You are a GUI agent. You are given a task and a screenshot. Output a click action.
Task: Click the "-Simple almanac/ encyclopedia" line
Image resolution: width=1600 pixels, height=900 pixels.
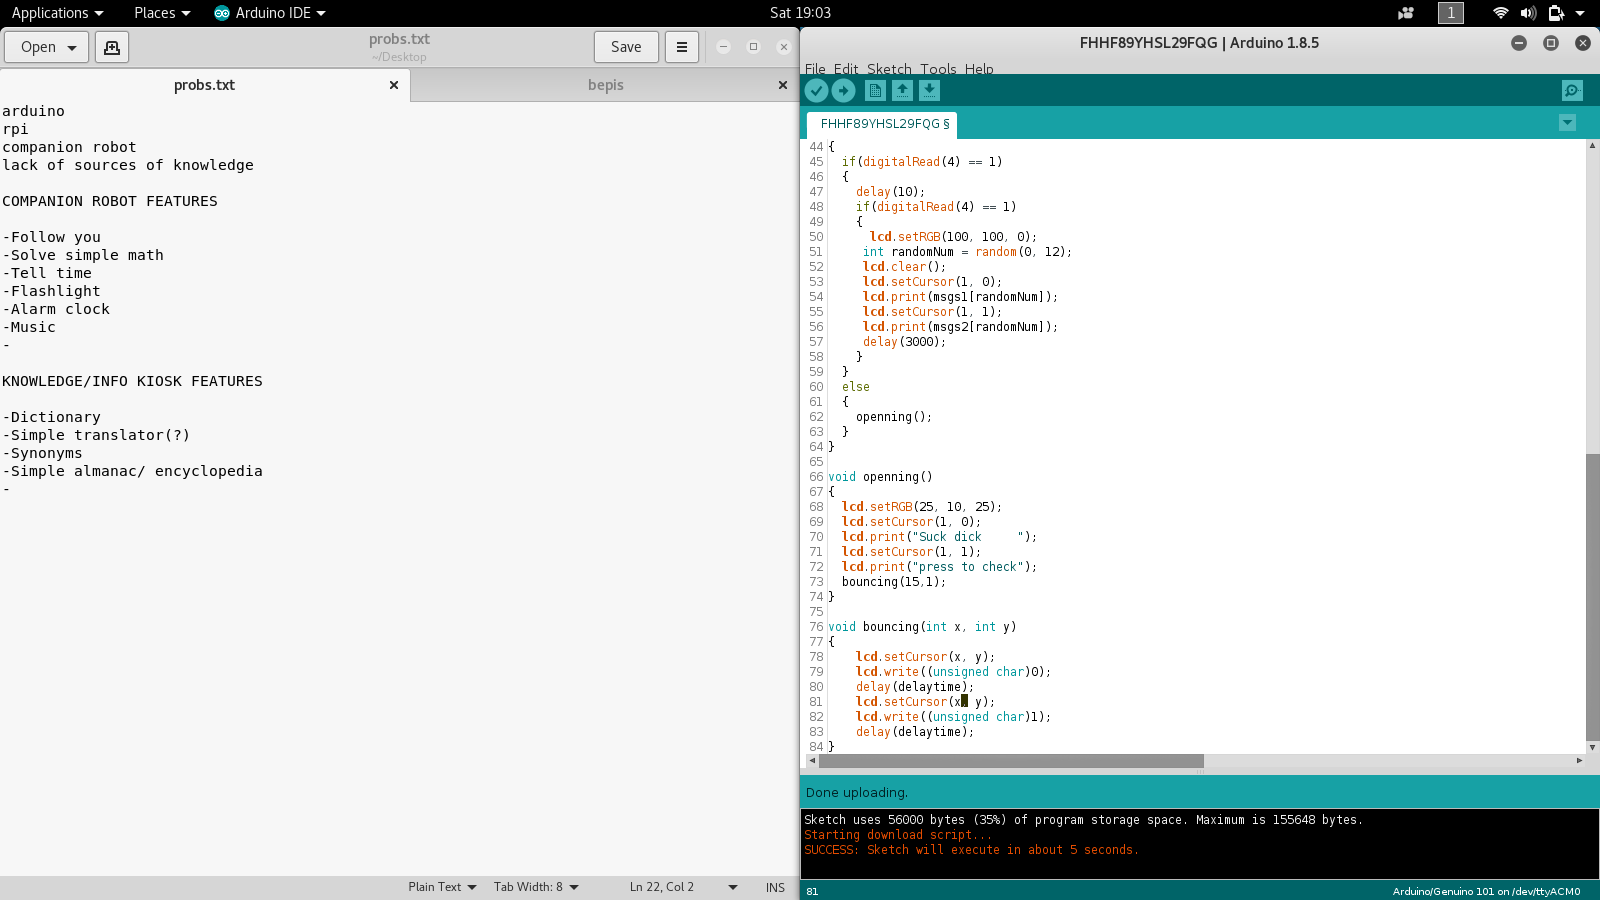(x=132, y=471)
